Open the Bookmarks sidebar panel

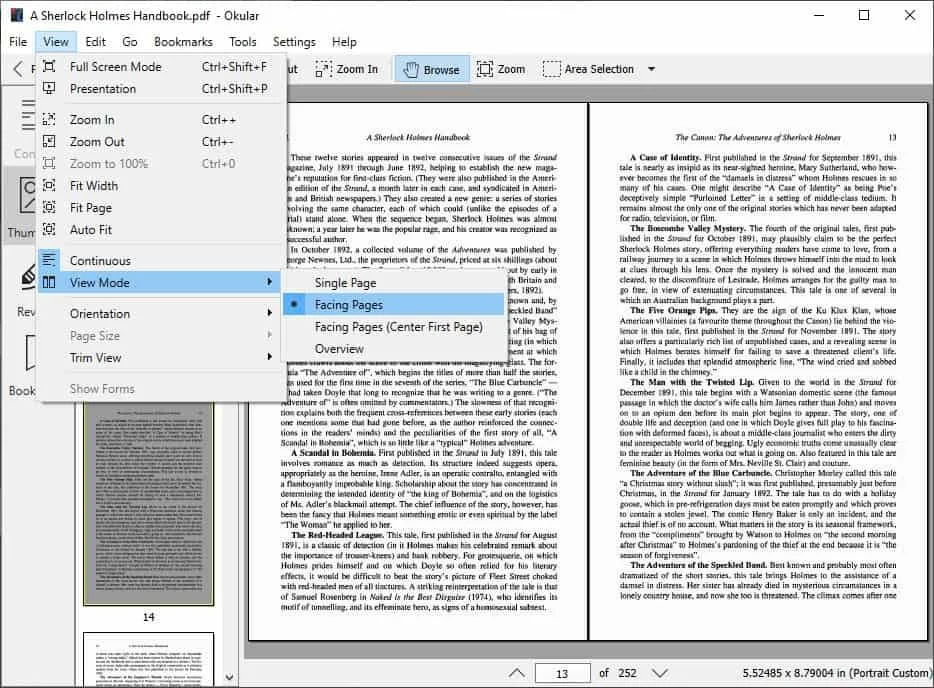pos(22,365)
